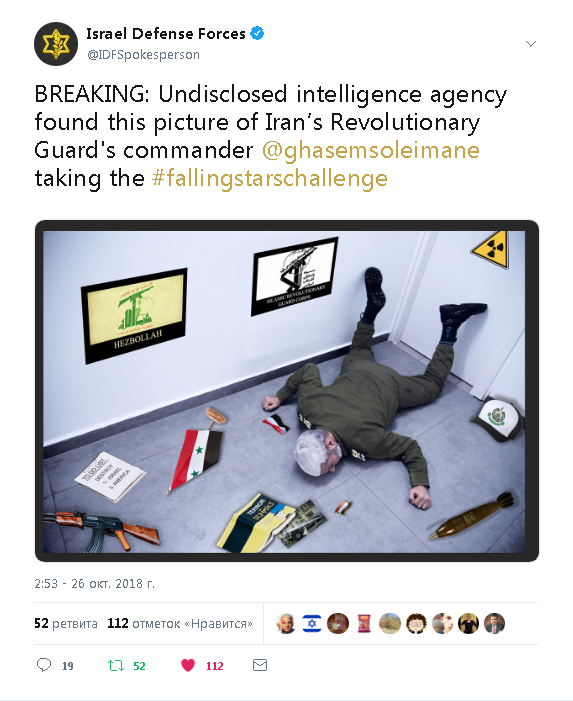Open the tweet options chevron menu
Screen dimensions: 573x701
click(x=531, y=44)
